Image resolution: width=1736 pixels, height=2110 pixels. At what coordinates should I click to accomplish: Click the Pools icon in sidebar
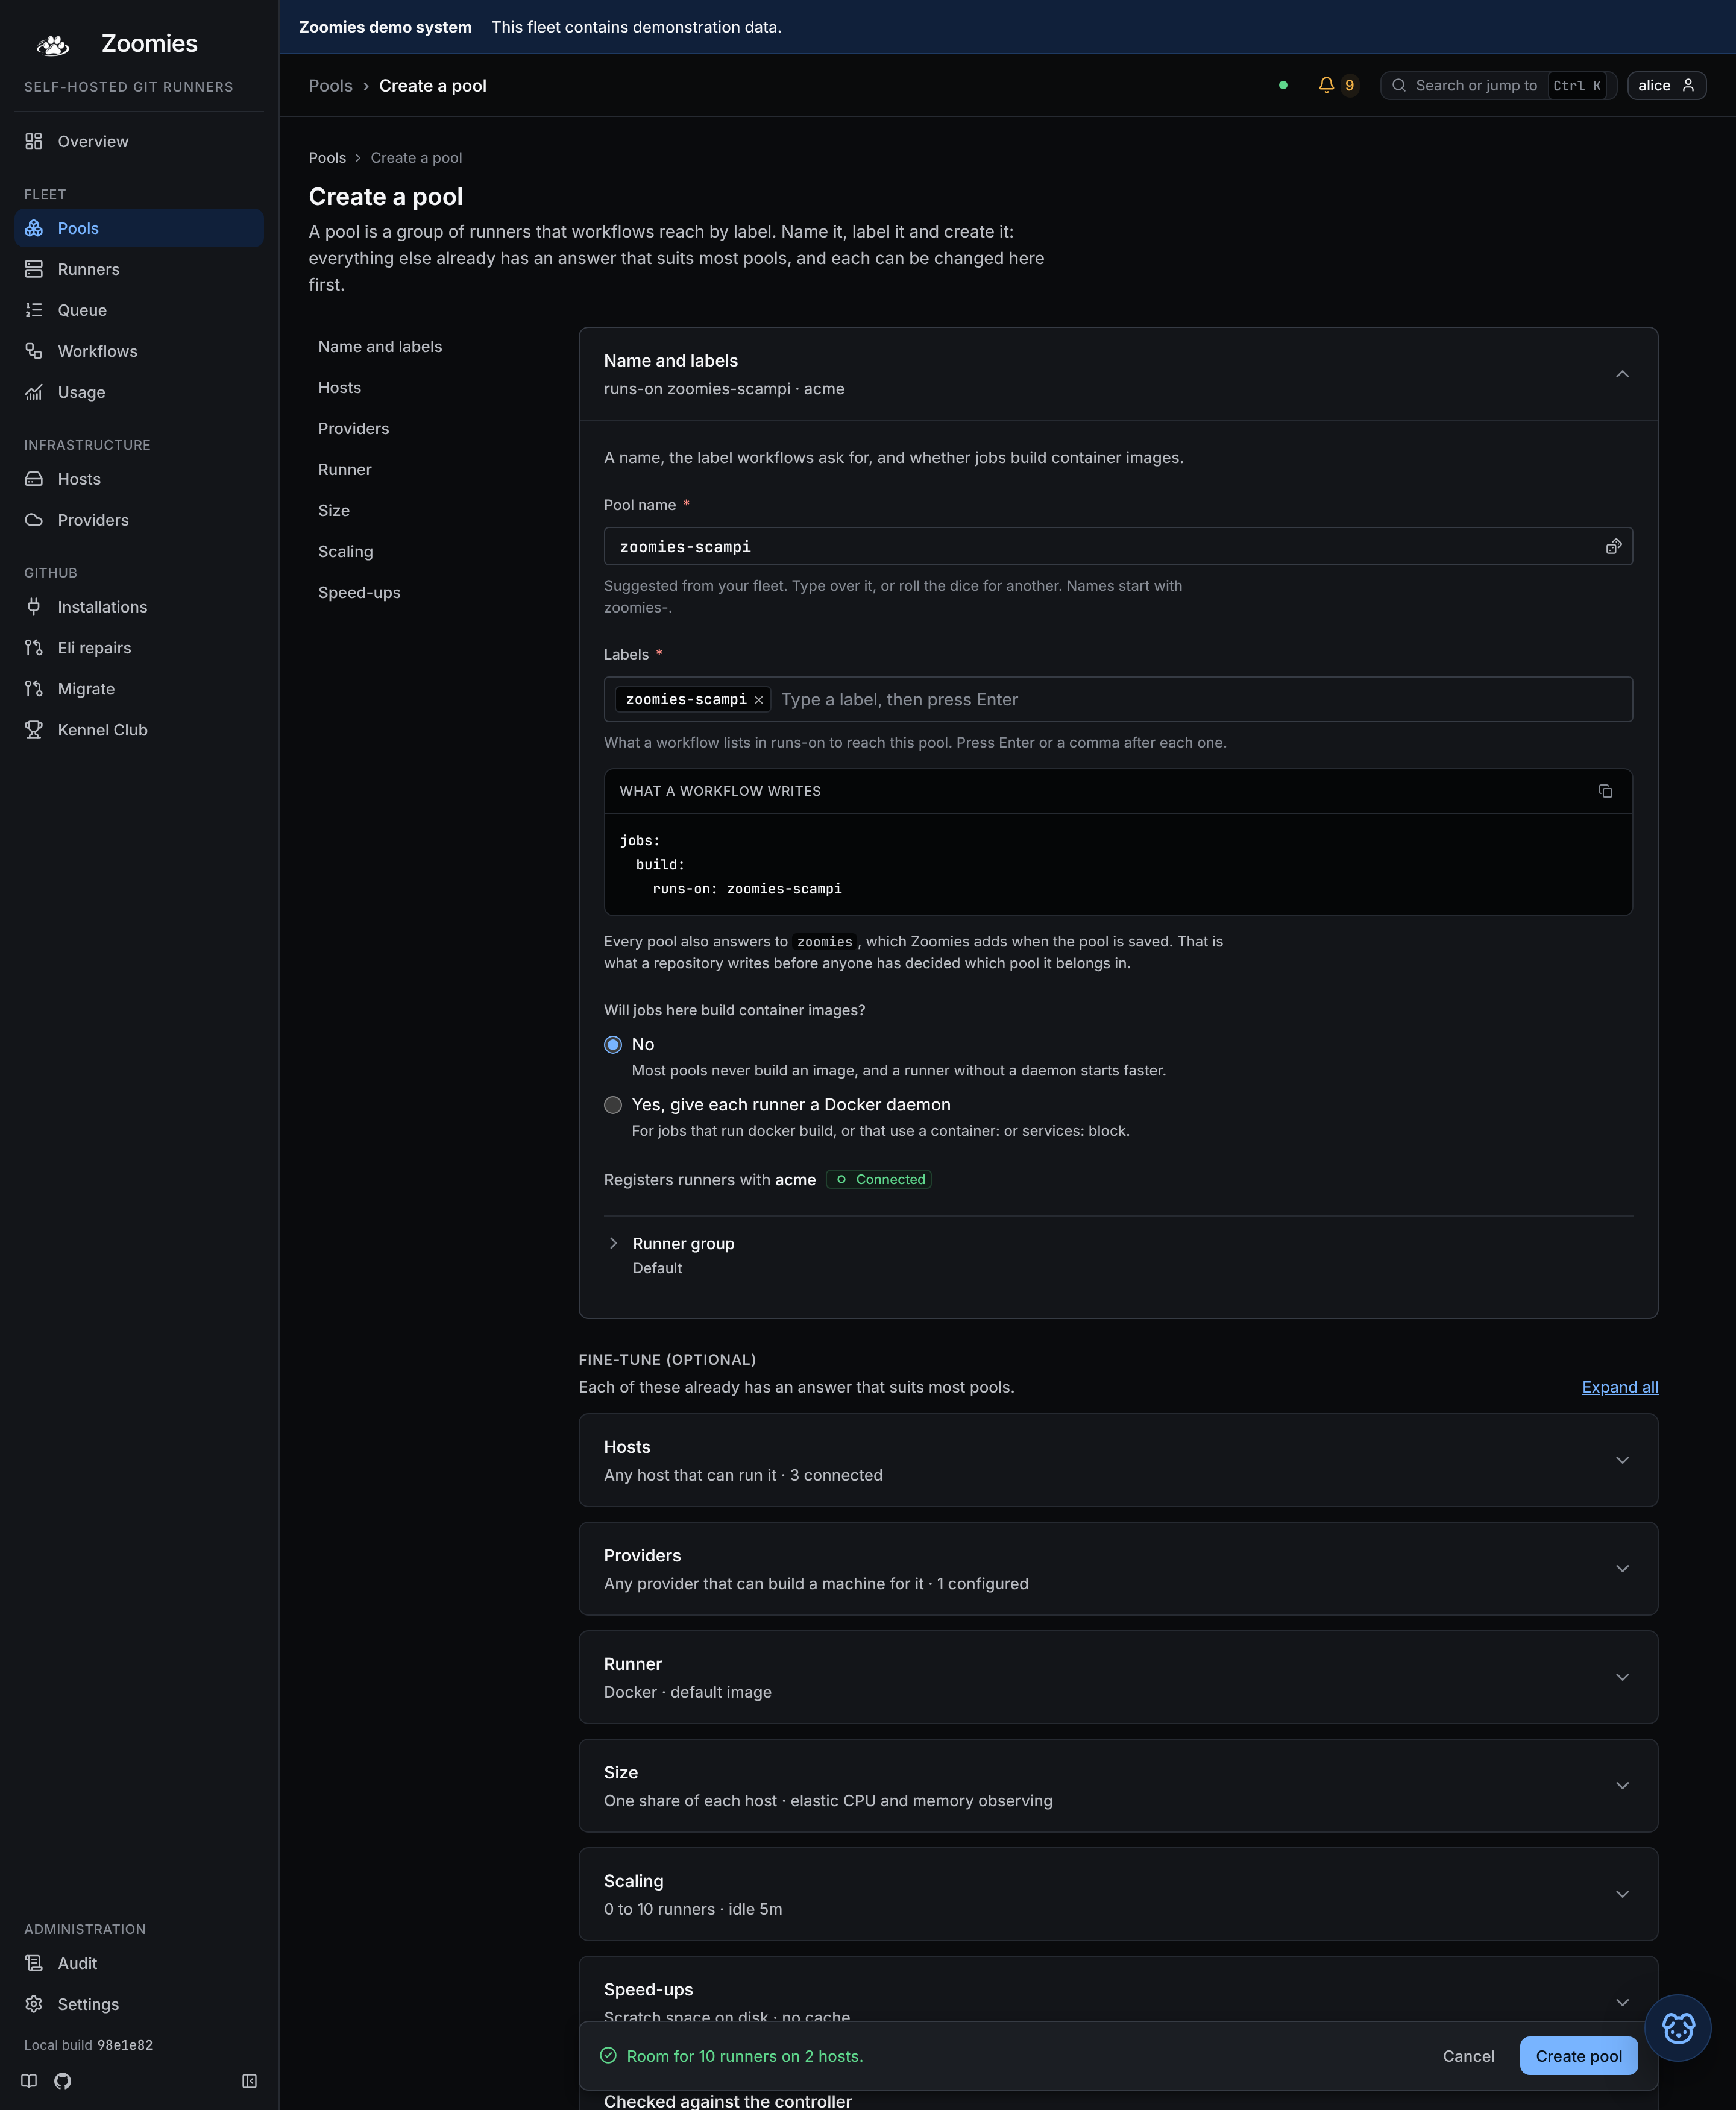coord(34,228)
